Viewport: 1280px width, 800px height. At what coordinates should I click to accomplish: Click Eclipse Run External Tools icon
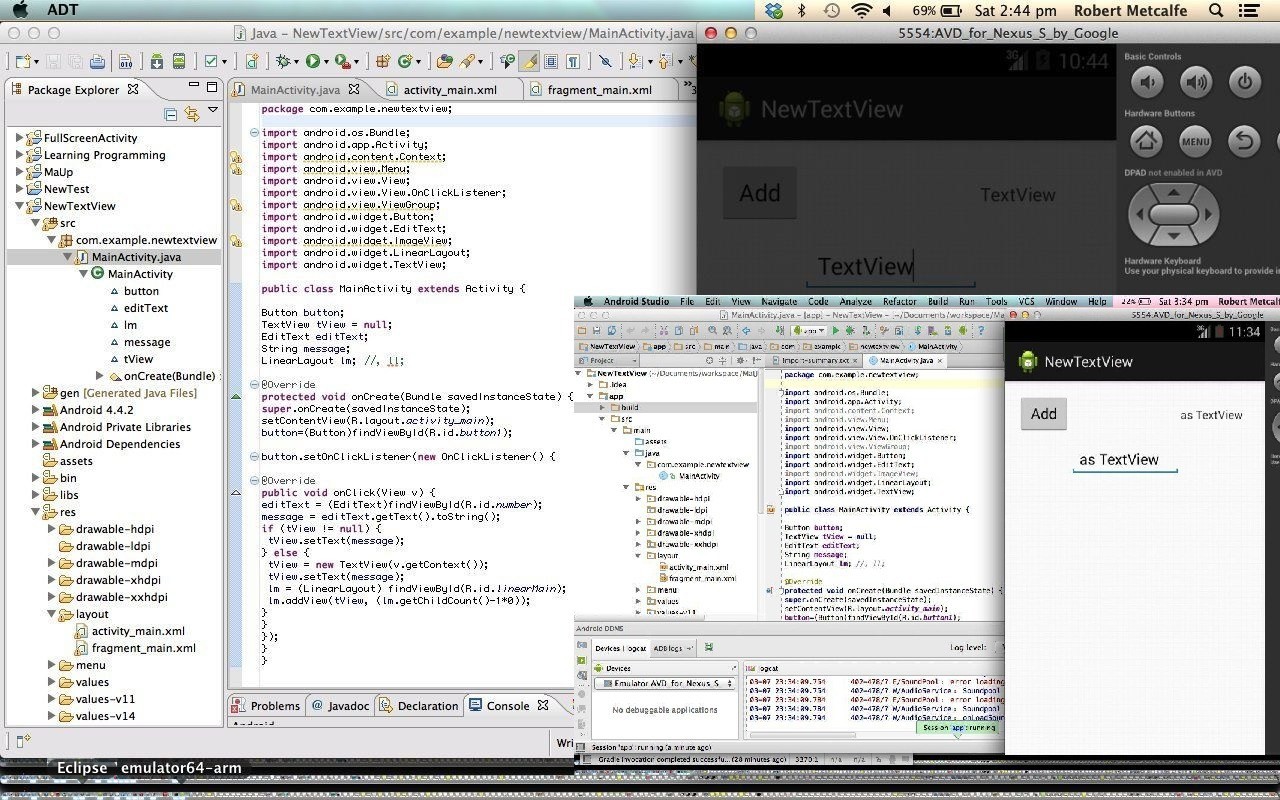[342, 61]
